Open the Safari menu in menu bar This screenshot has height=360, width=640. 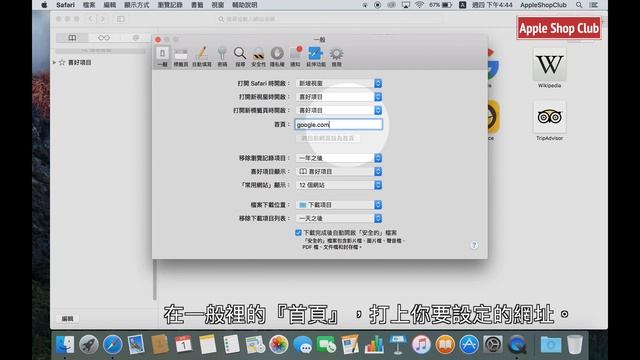click(x=65, y=5)
